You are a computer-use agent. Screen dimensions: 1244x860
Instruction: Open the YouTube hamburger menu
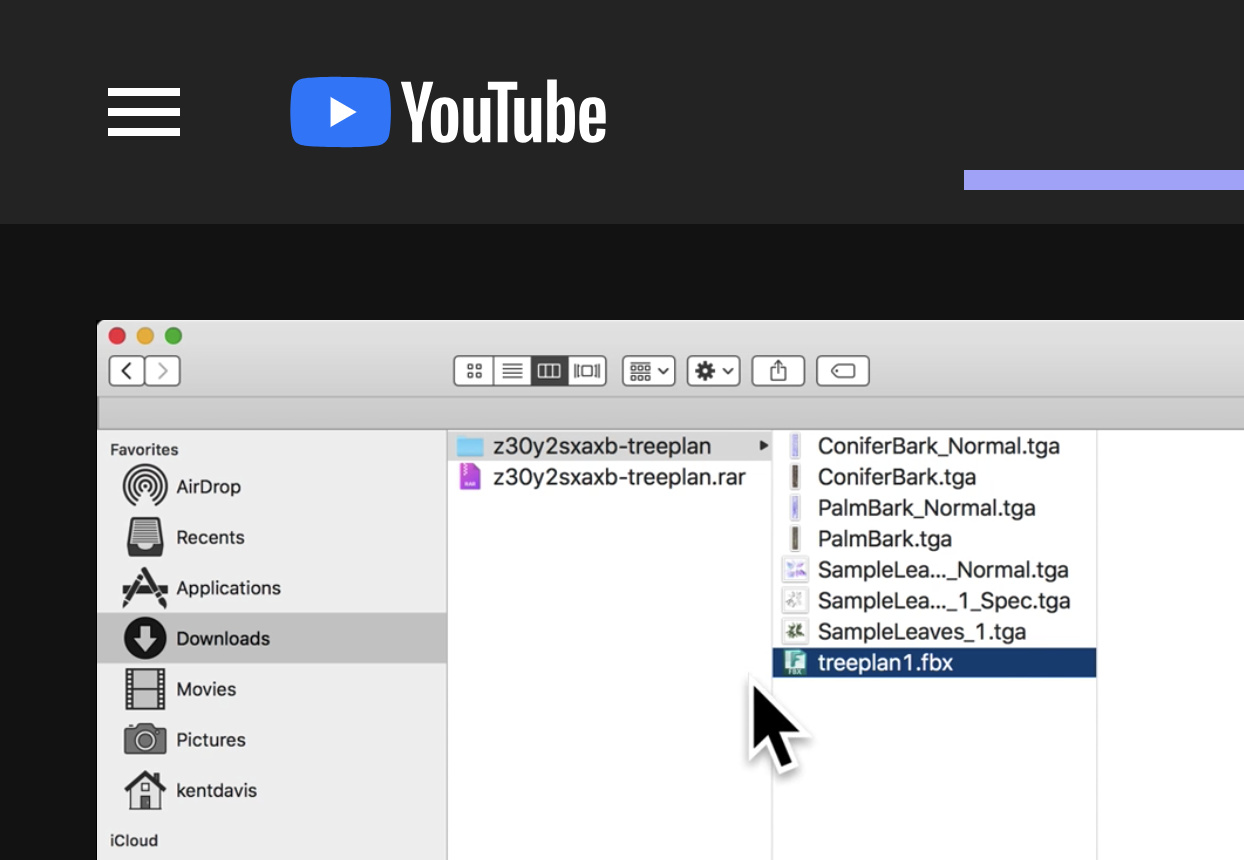[x=144, y=111]
